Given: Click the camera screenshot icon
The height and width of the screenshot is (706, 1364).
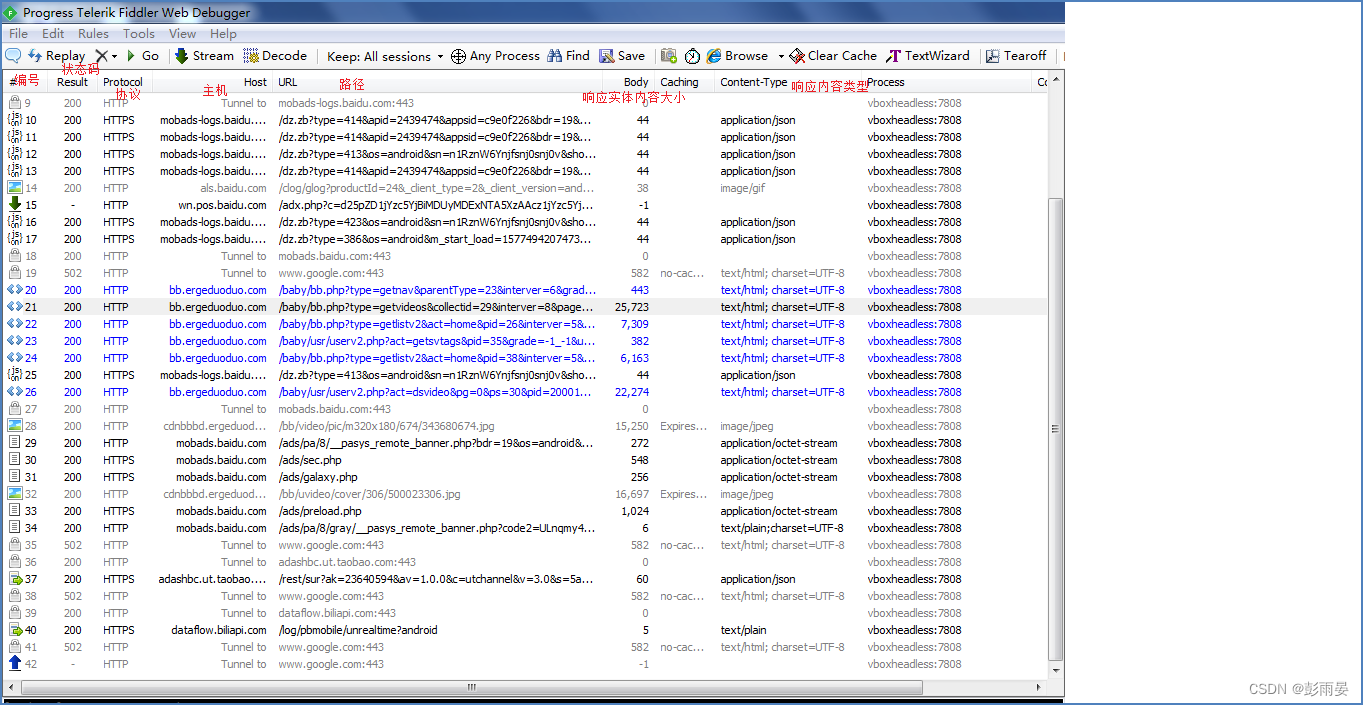Looking at the screenshot, I should point(669,56).
